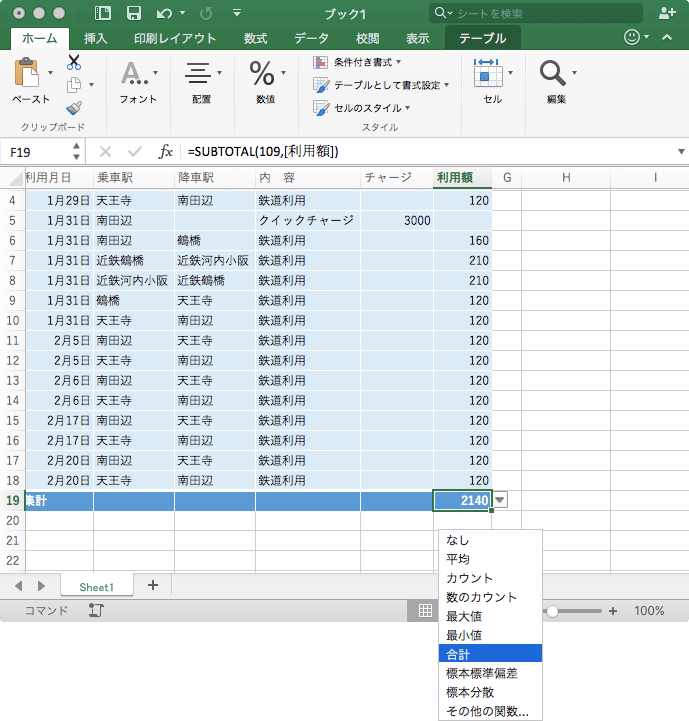The height and width of the screenshot is (721, 689).
Task: Open the フォント font group icon
Action: (134, 74)
